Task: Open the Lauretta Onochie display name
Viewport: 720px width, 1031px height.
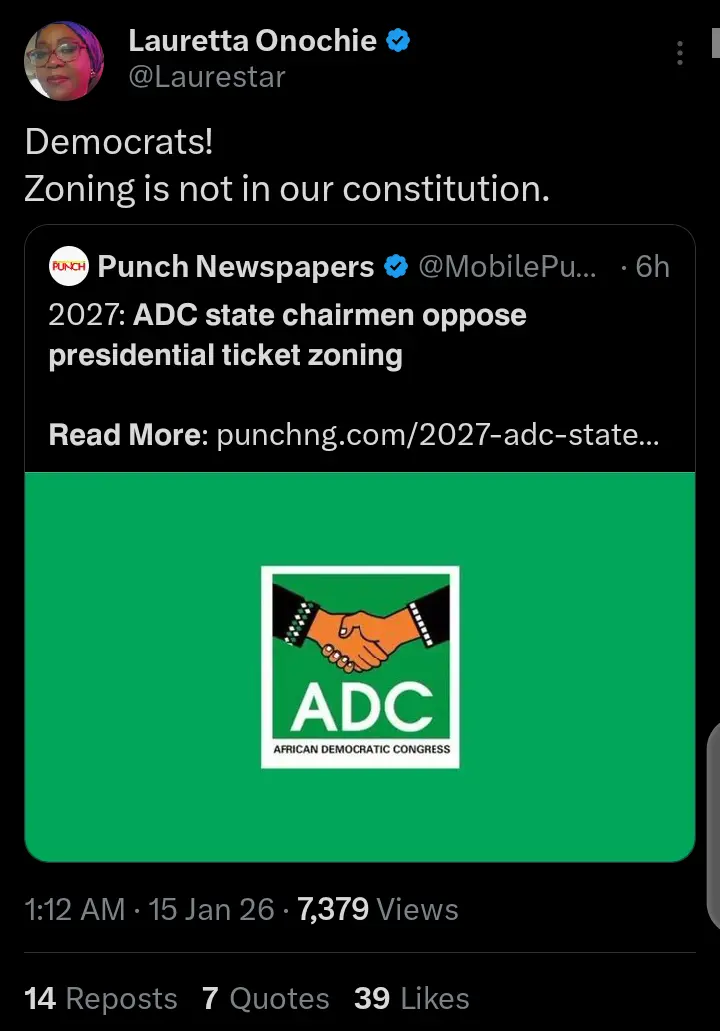Action: [252, 41]
